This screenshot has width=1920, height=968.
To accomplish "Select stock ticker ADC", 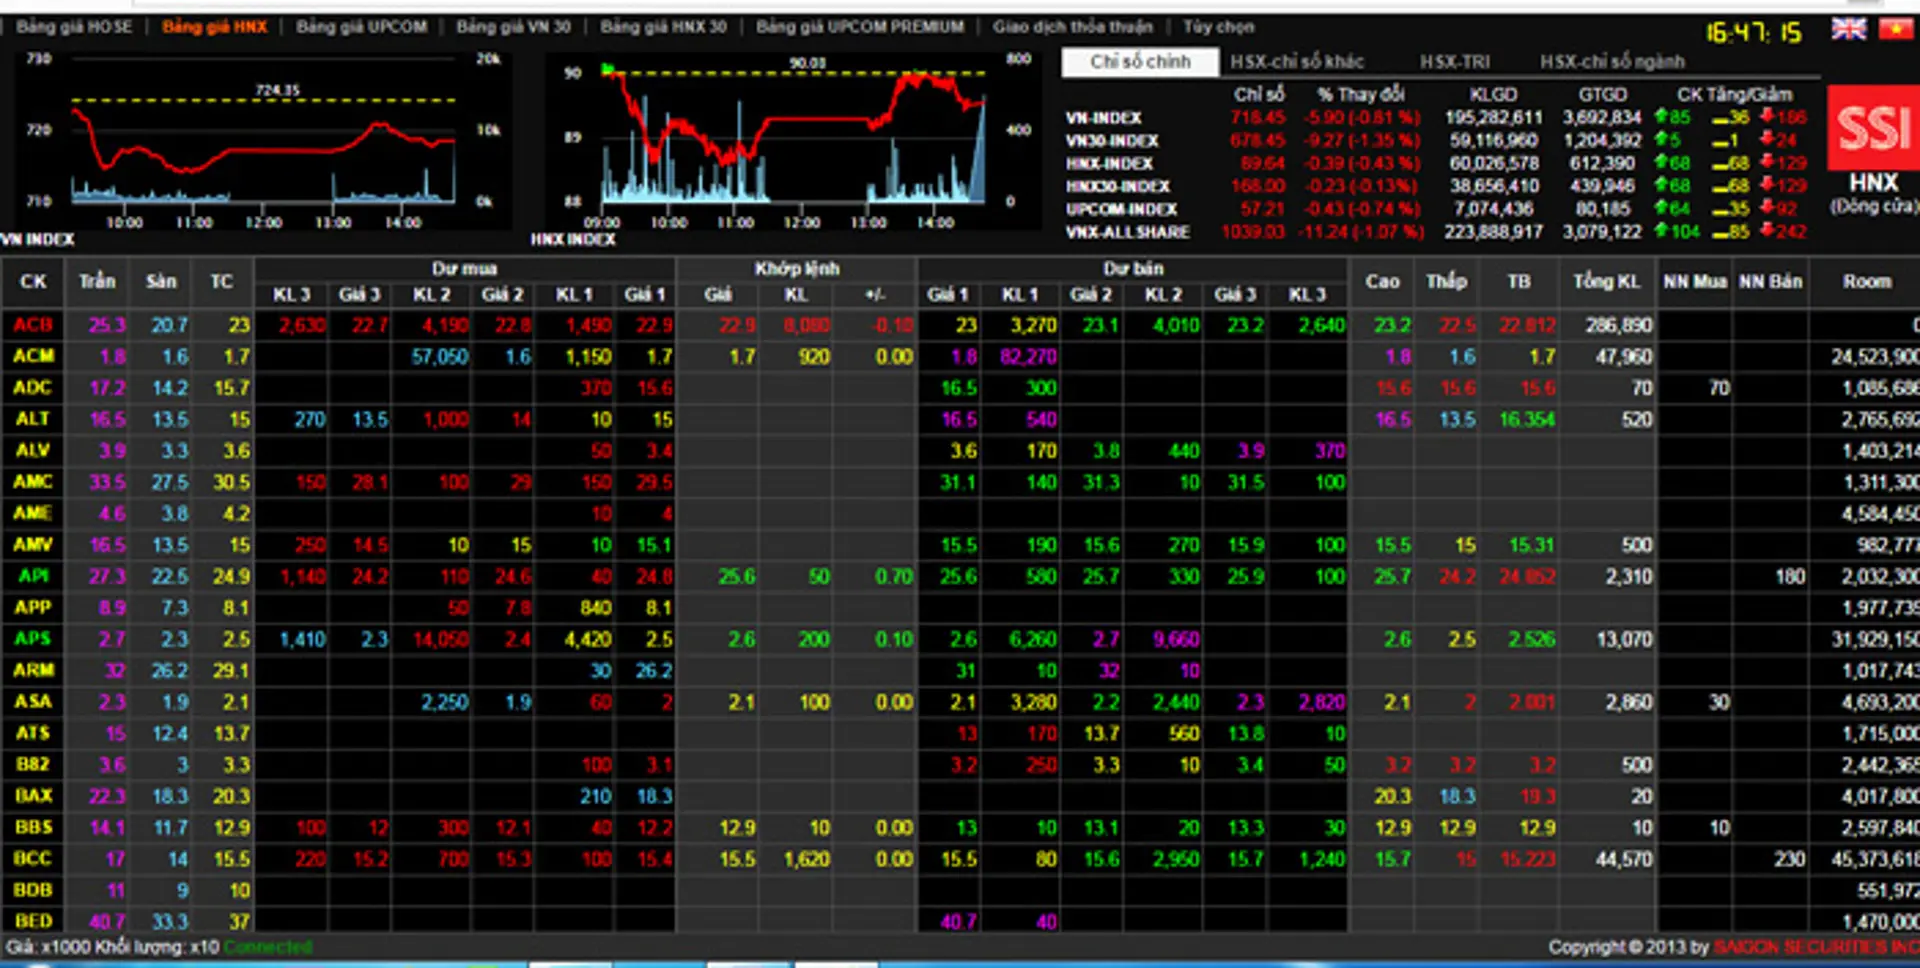I will pyautogui.click(x=33, y=387).
